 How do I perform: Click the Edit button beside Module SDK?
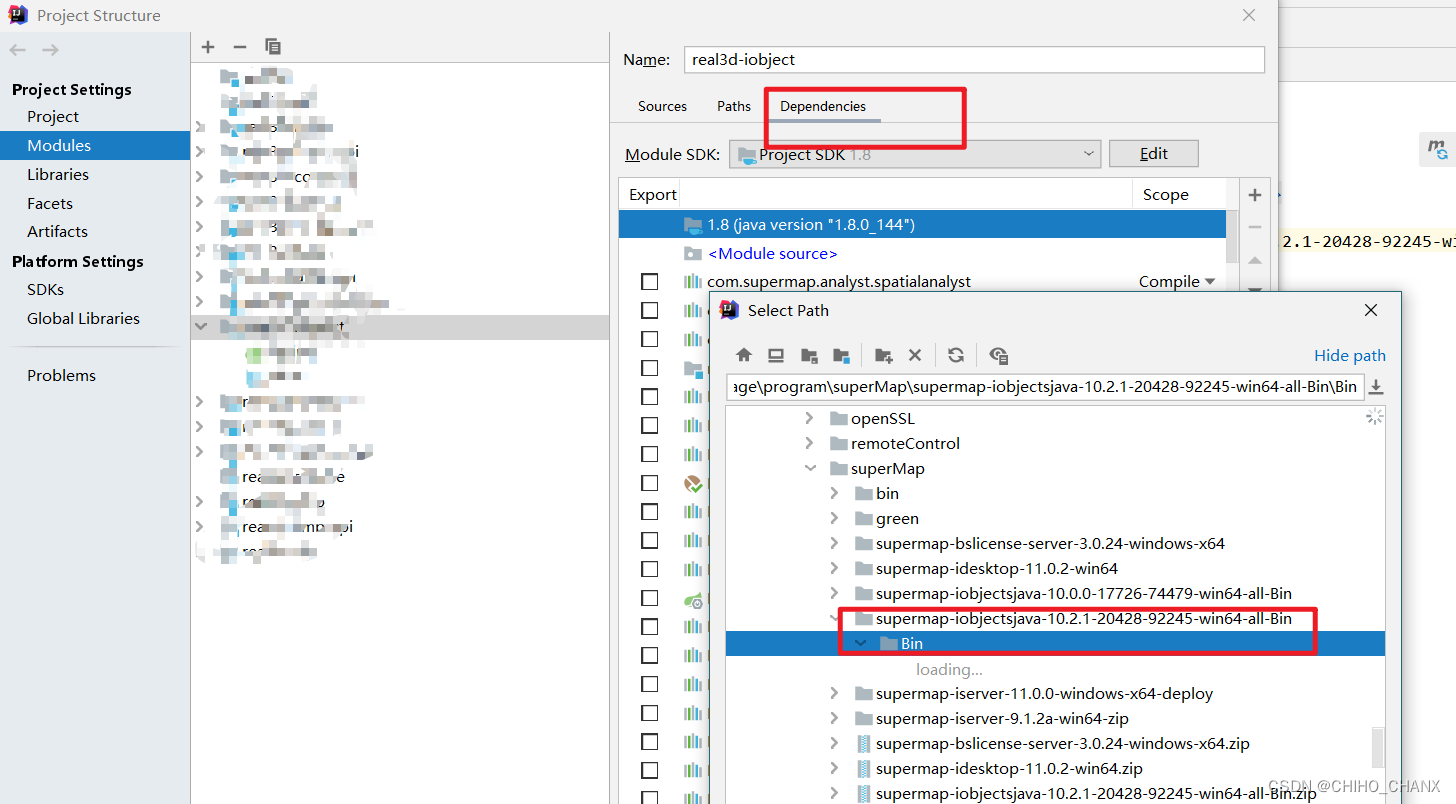click(x=1153, y=153)
